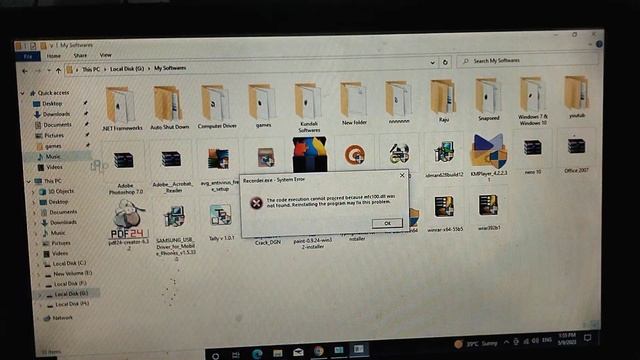Screen dimensions: 640x360
Task: Focus the Search My Softwares field
Action: click(527, 60)
